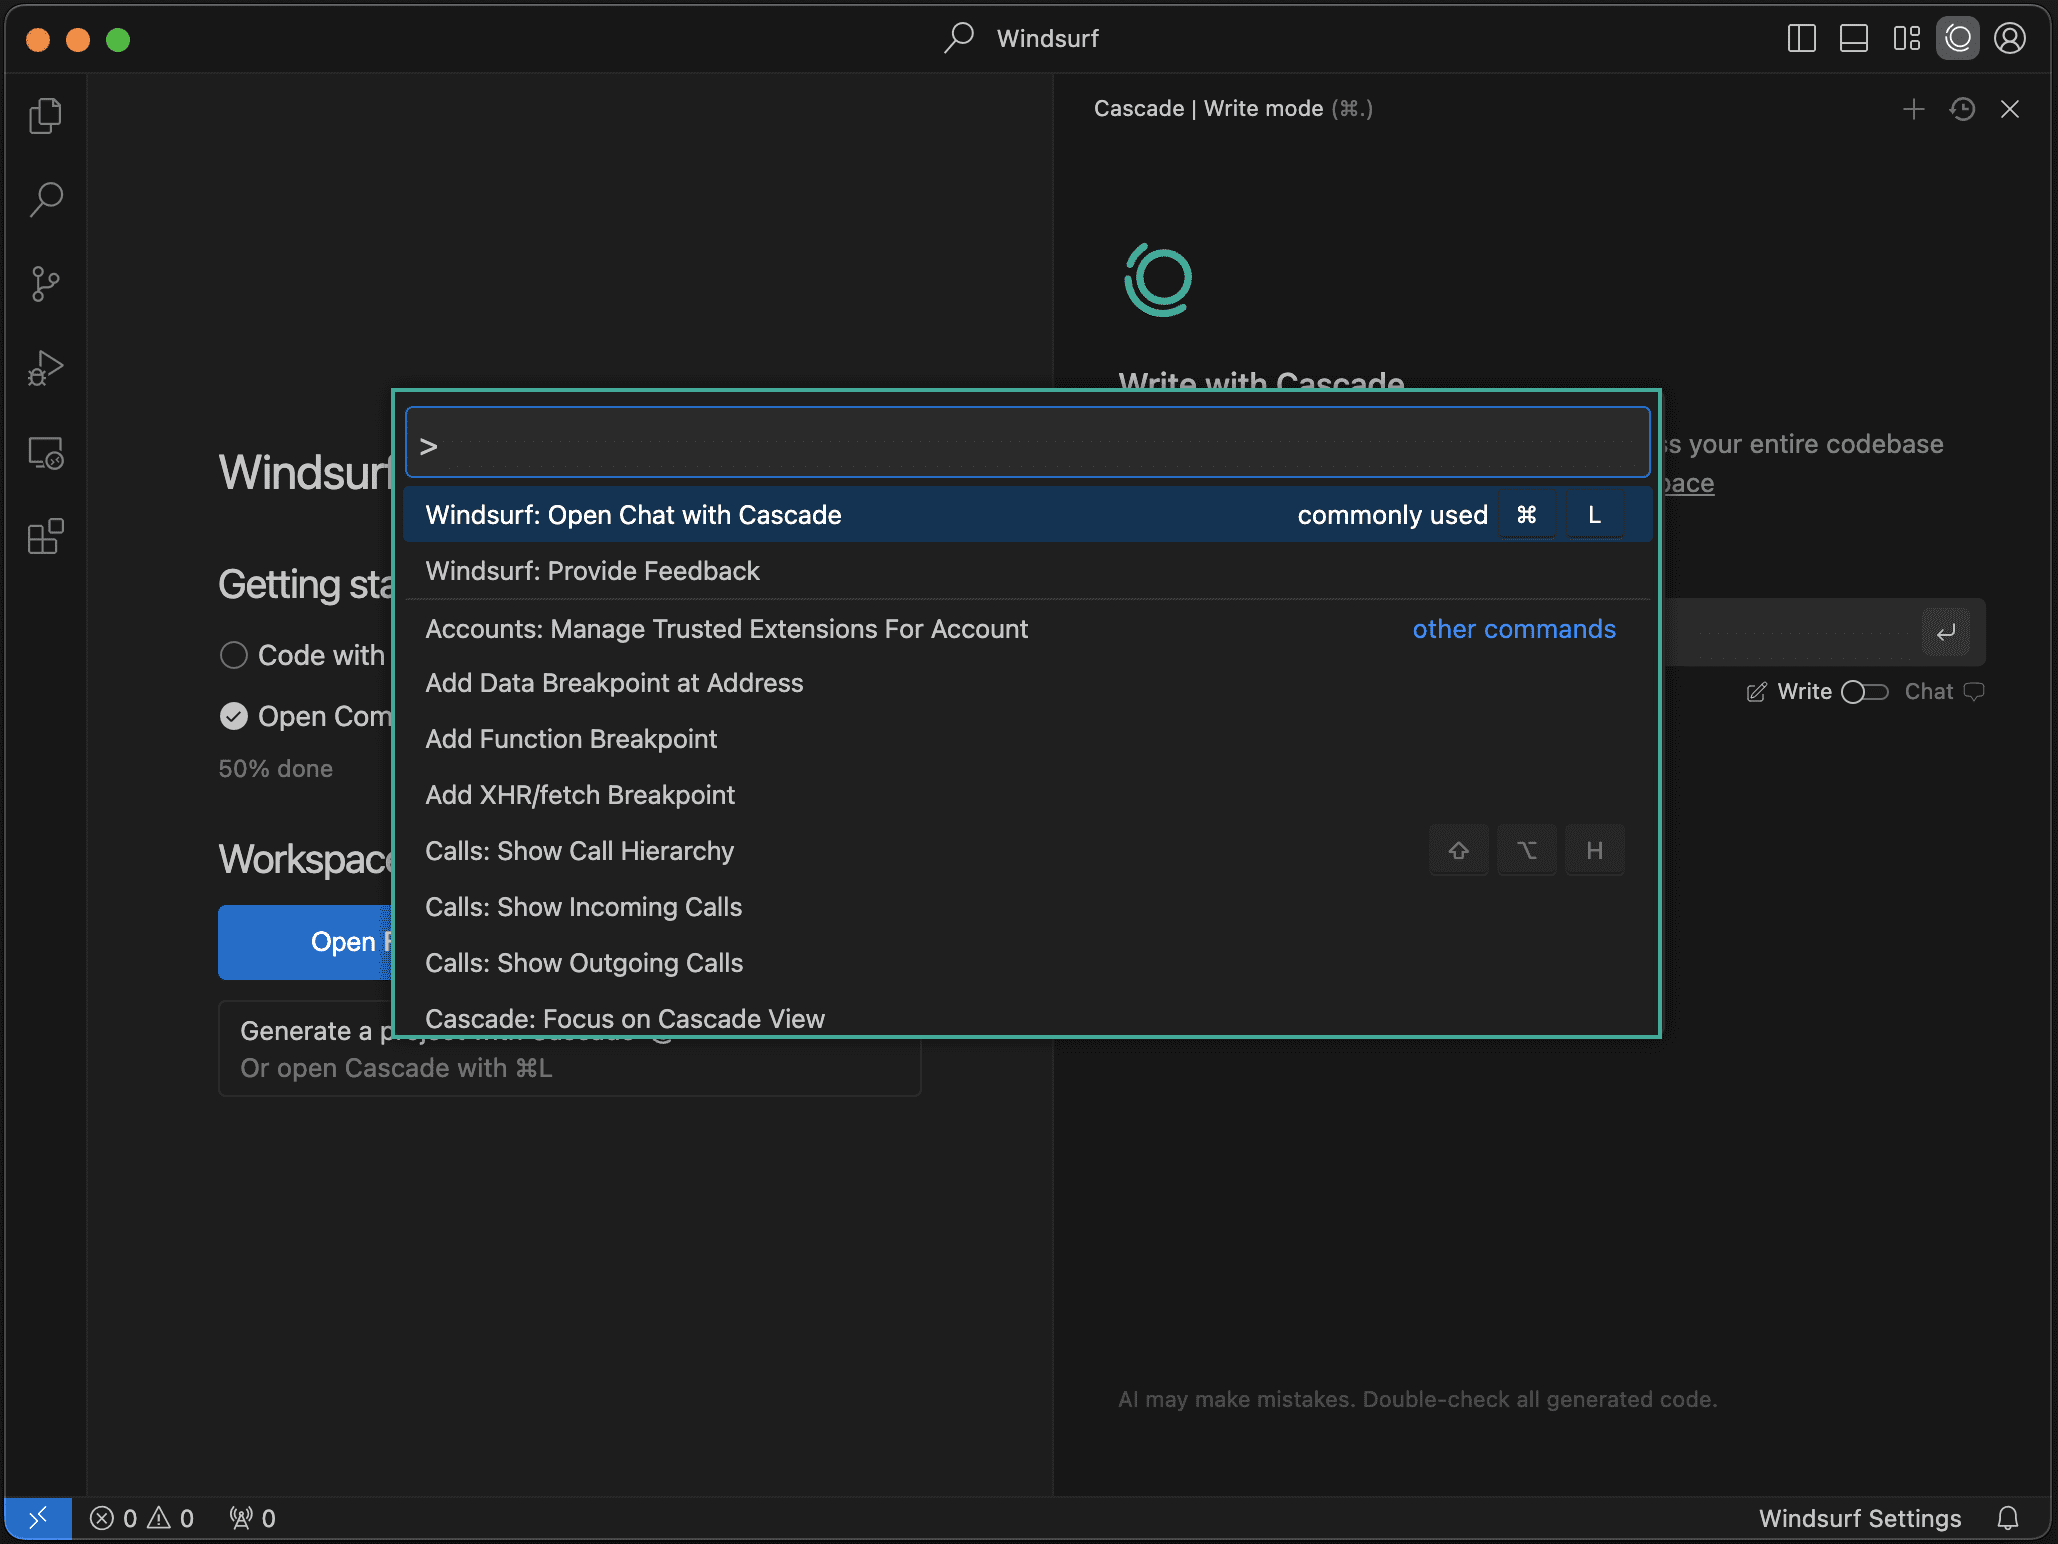Click the Cascade add new chat icon
Screen dimensions: 2058x1544
[1912, 109]
